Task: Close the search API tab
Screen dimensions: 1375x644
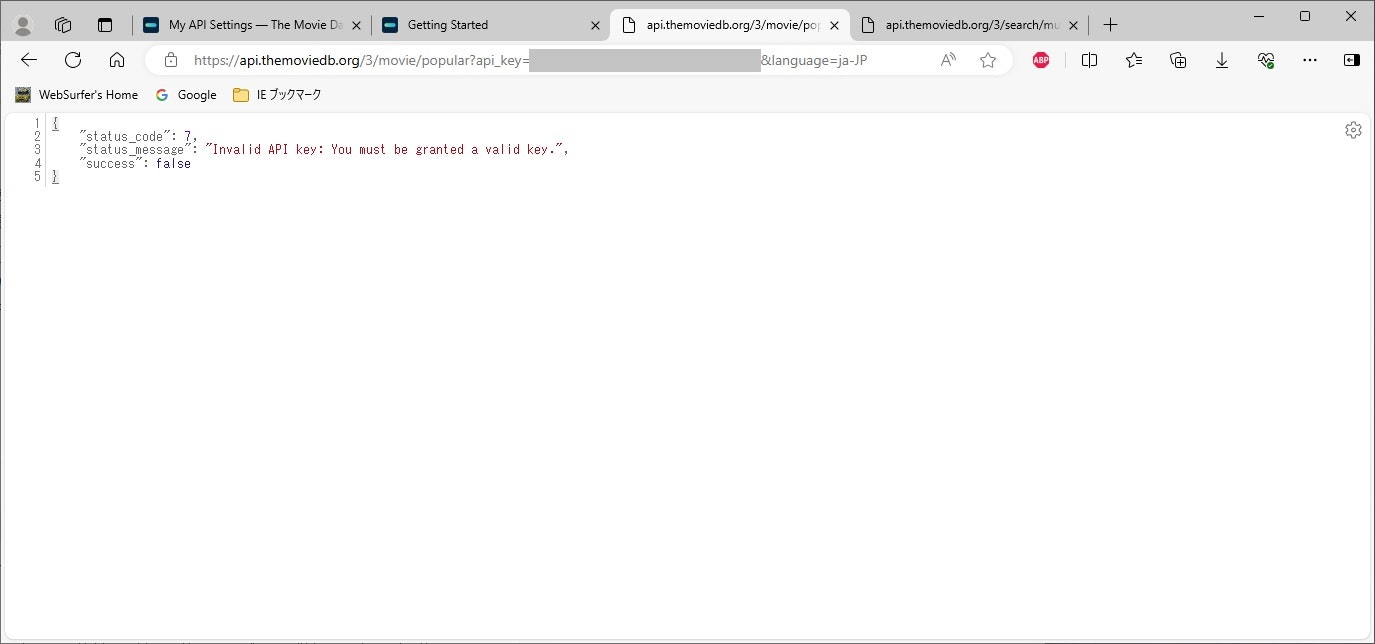Action: [1074, 25]
